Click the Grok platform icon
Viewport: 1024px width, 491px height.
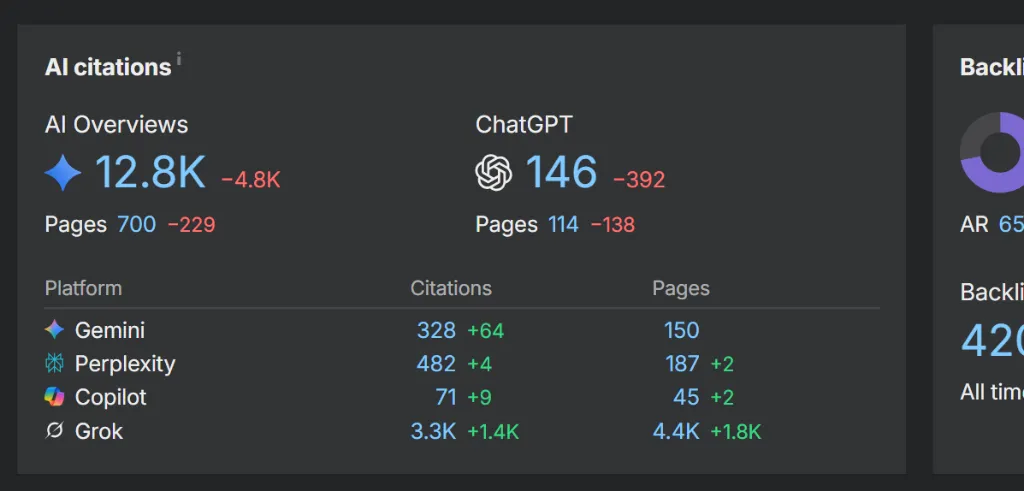pos(54,431)
